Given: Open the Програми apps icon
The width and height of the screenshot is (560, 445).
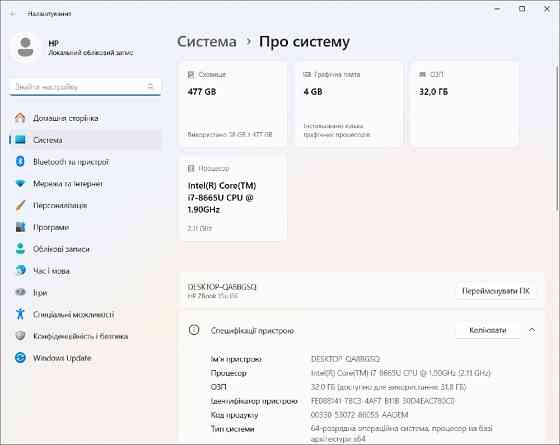Looking at the screenshot, I should pyautogui.click(x=20, y=227).
